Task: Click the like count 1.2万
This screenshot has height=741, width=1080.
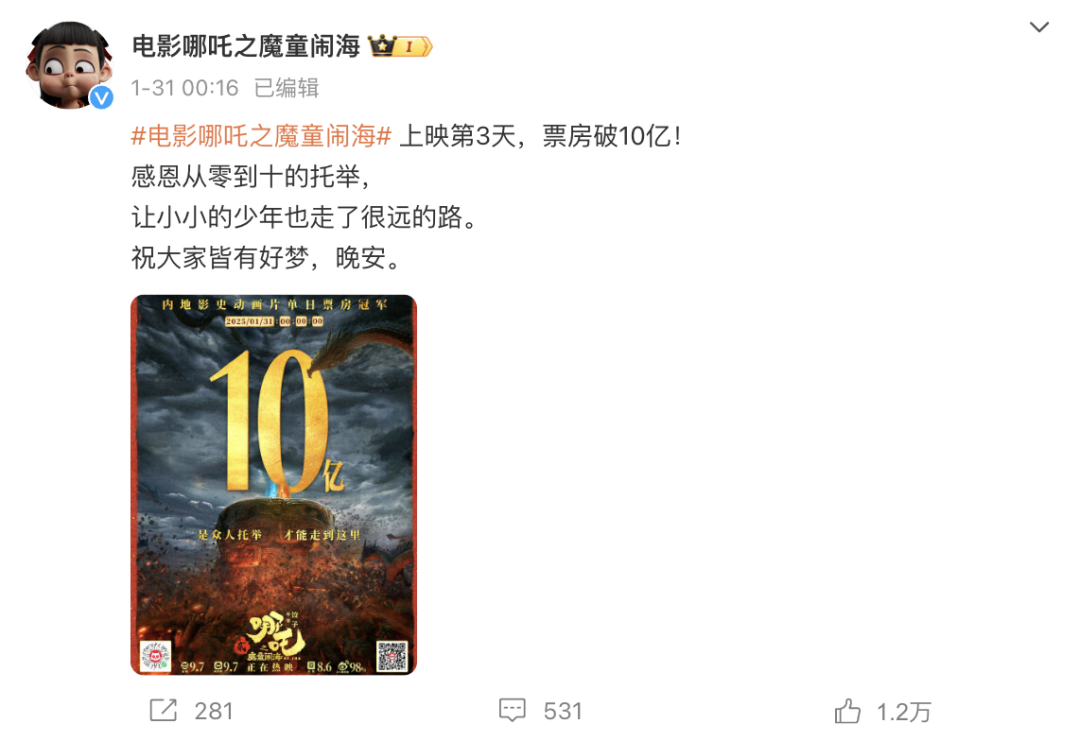Action: coord(904,712)
